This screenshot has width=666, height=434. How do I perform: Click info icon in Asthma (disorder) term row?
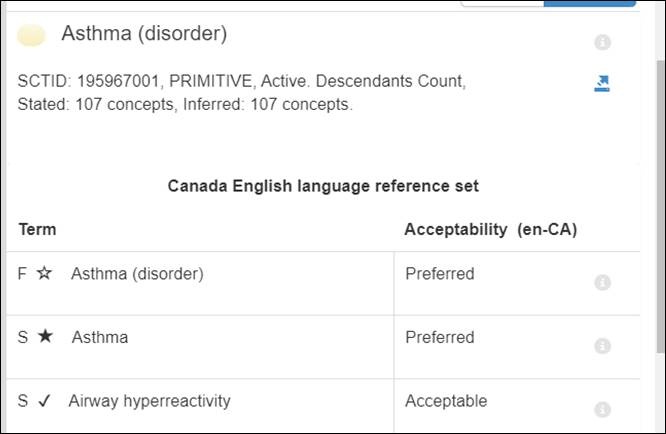point(602,282)
